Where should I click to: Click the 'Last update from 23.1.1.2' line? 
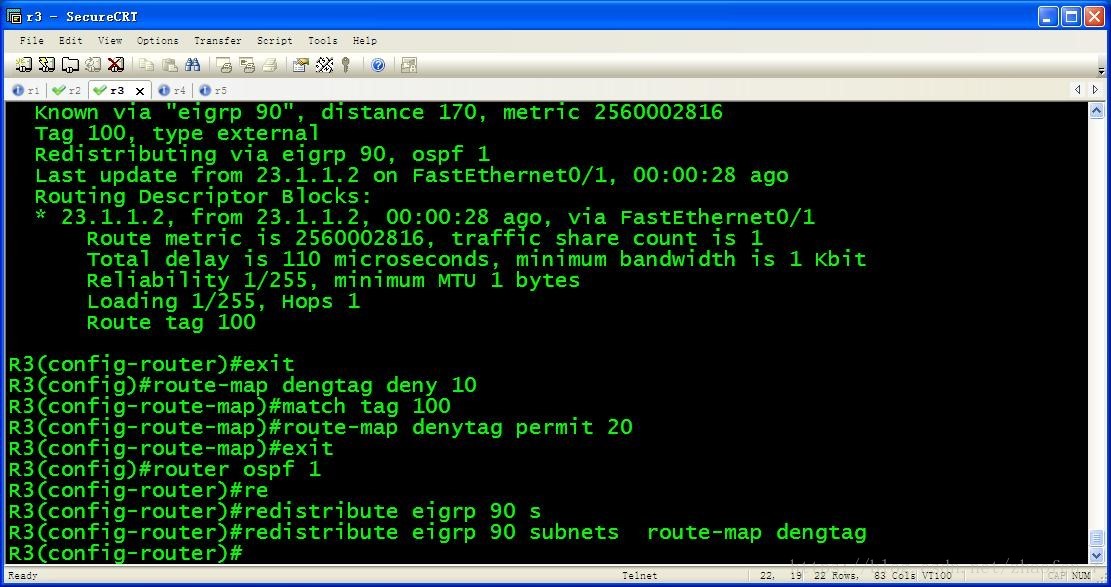coord(411,175)
